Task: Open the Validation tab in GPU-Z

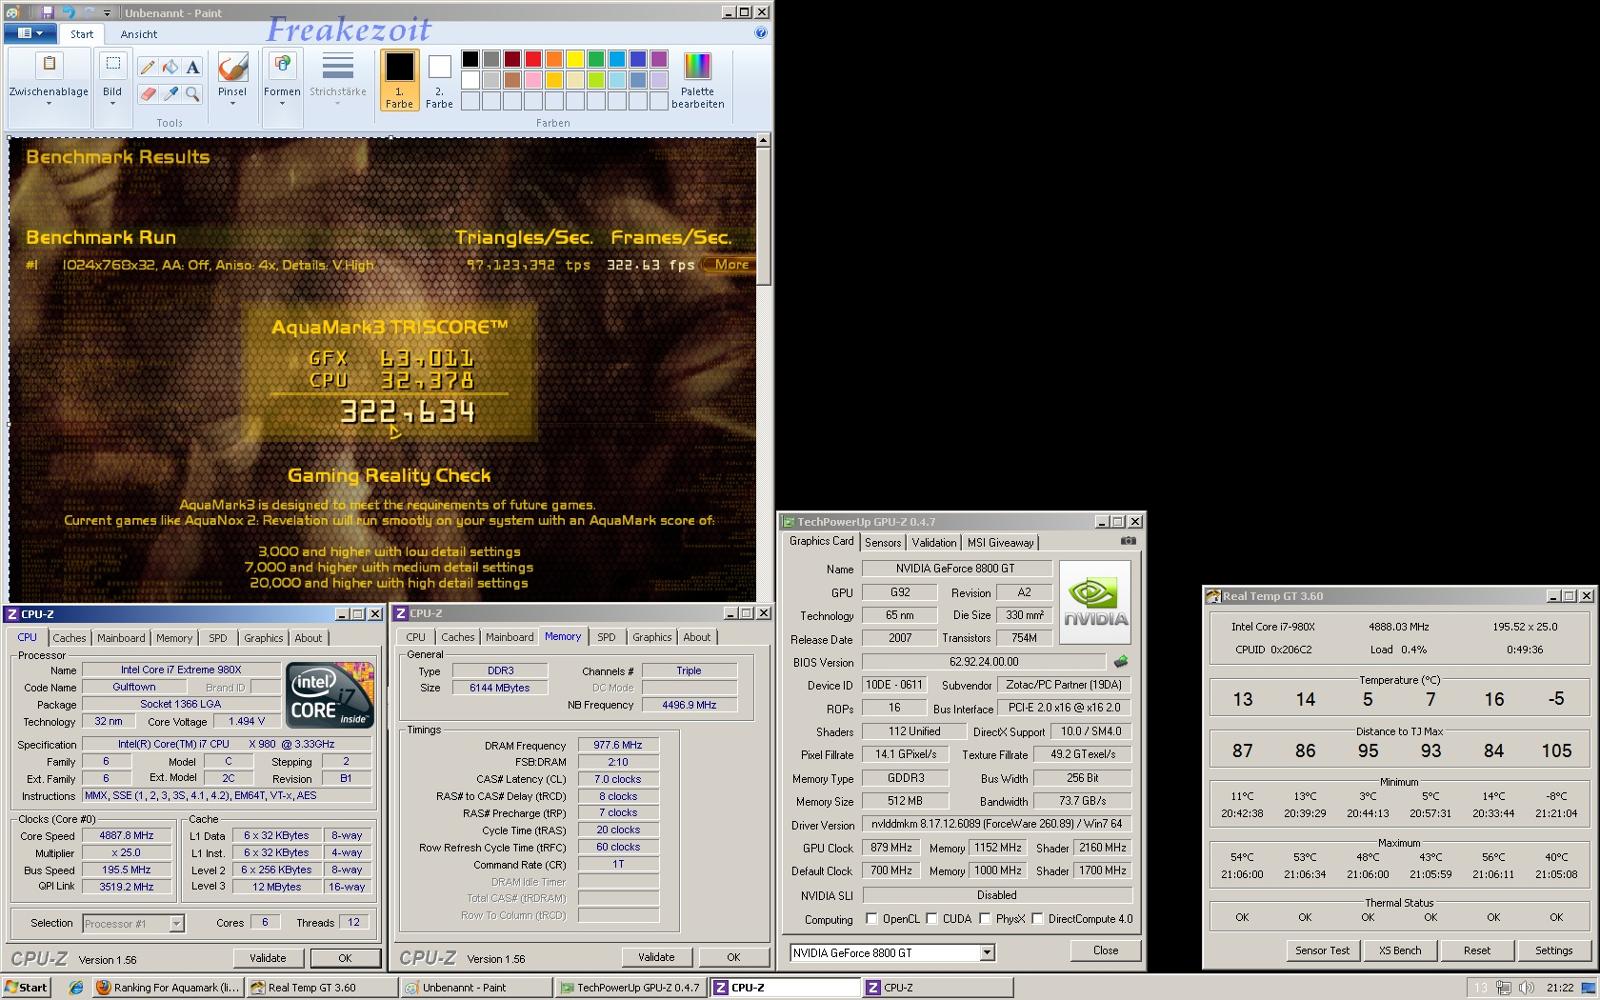Action: pyautogui.click(x=934, y=542)
